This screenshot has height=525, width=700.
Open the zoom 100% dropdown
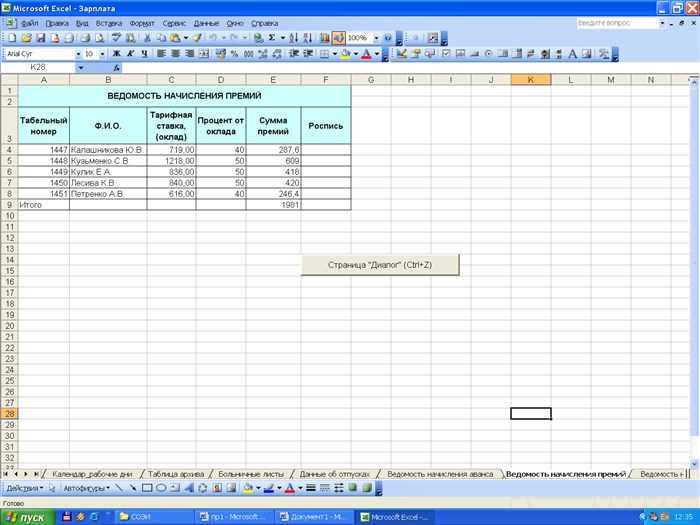(376, 38)
